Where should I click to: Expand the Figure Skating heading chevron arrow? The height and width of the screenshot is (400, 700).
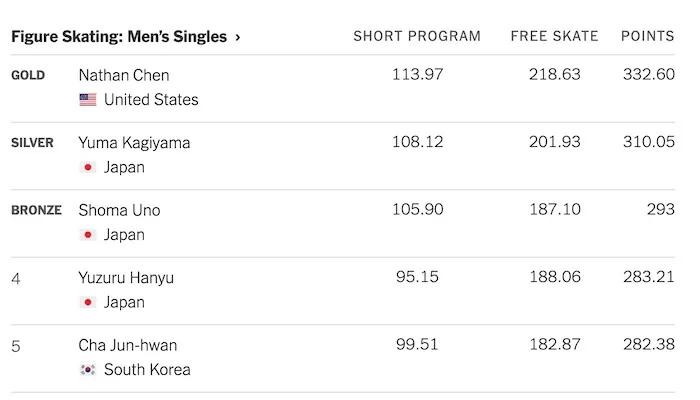238,37
